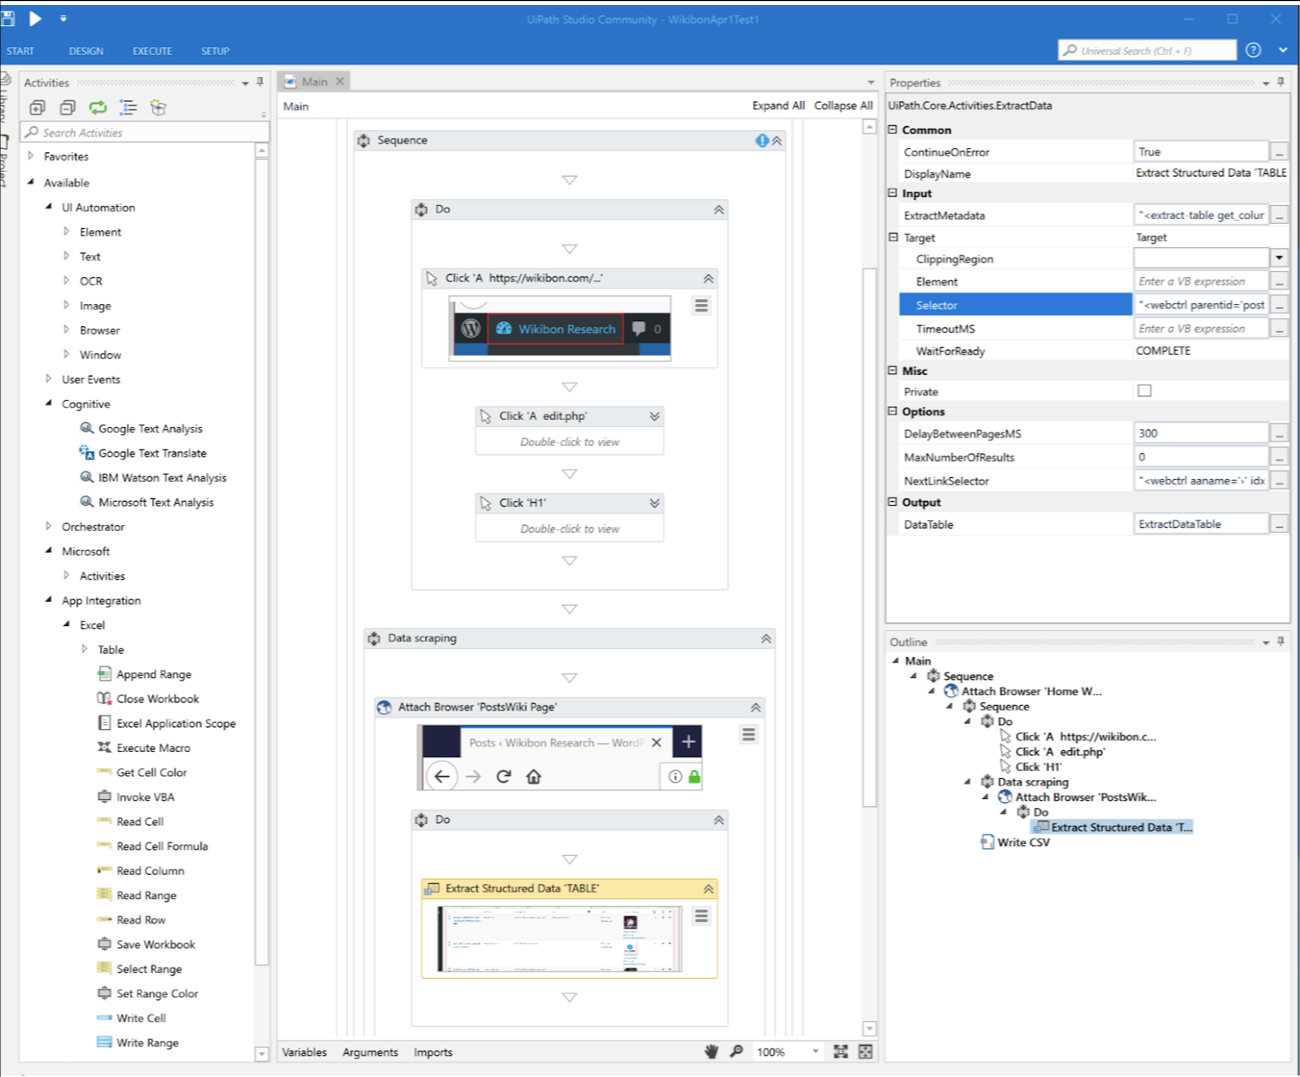Open options menu of Attach Browser activity

pos(748,735)
